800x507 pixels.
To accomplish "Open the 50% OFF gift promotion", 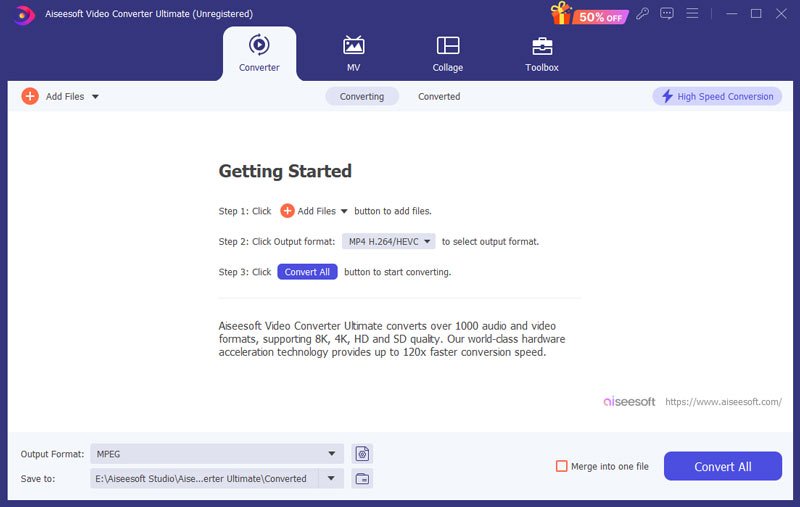I will click(x=590, y=14).
